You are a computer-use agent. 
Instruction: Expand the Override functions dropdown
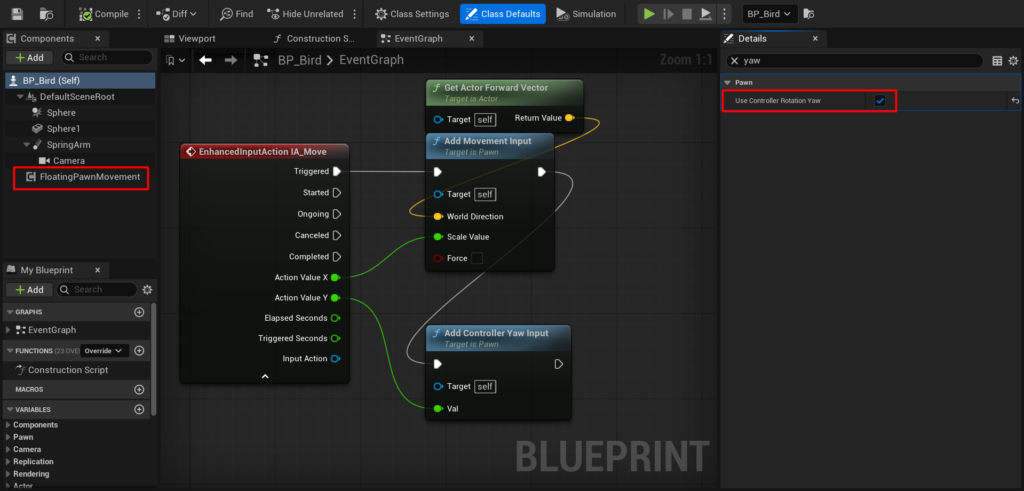tap(106, 351)
